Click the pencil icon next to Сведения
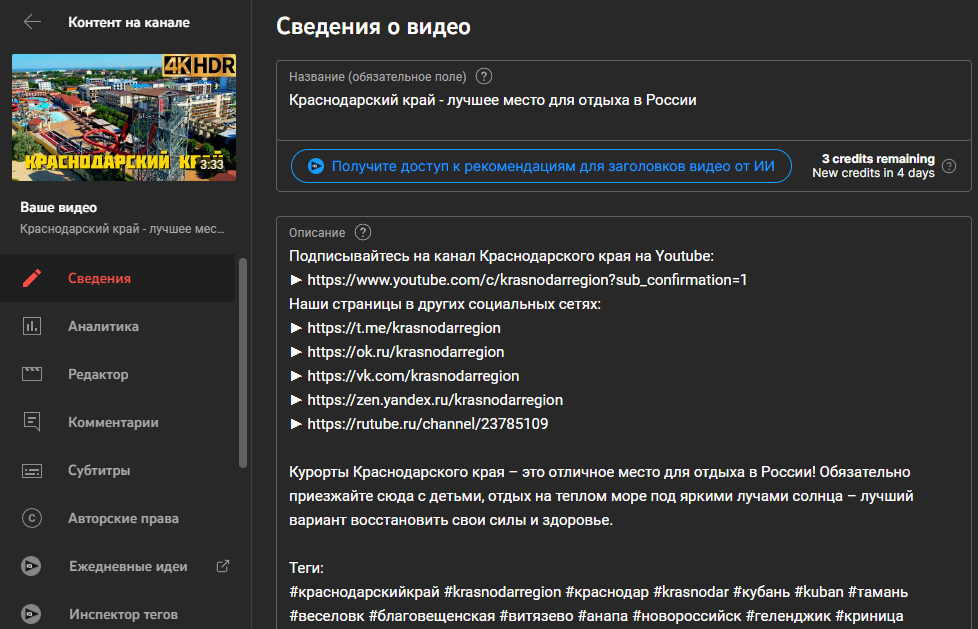The image size is (978, 629). click(x=32, y=278)
